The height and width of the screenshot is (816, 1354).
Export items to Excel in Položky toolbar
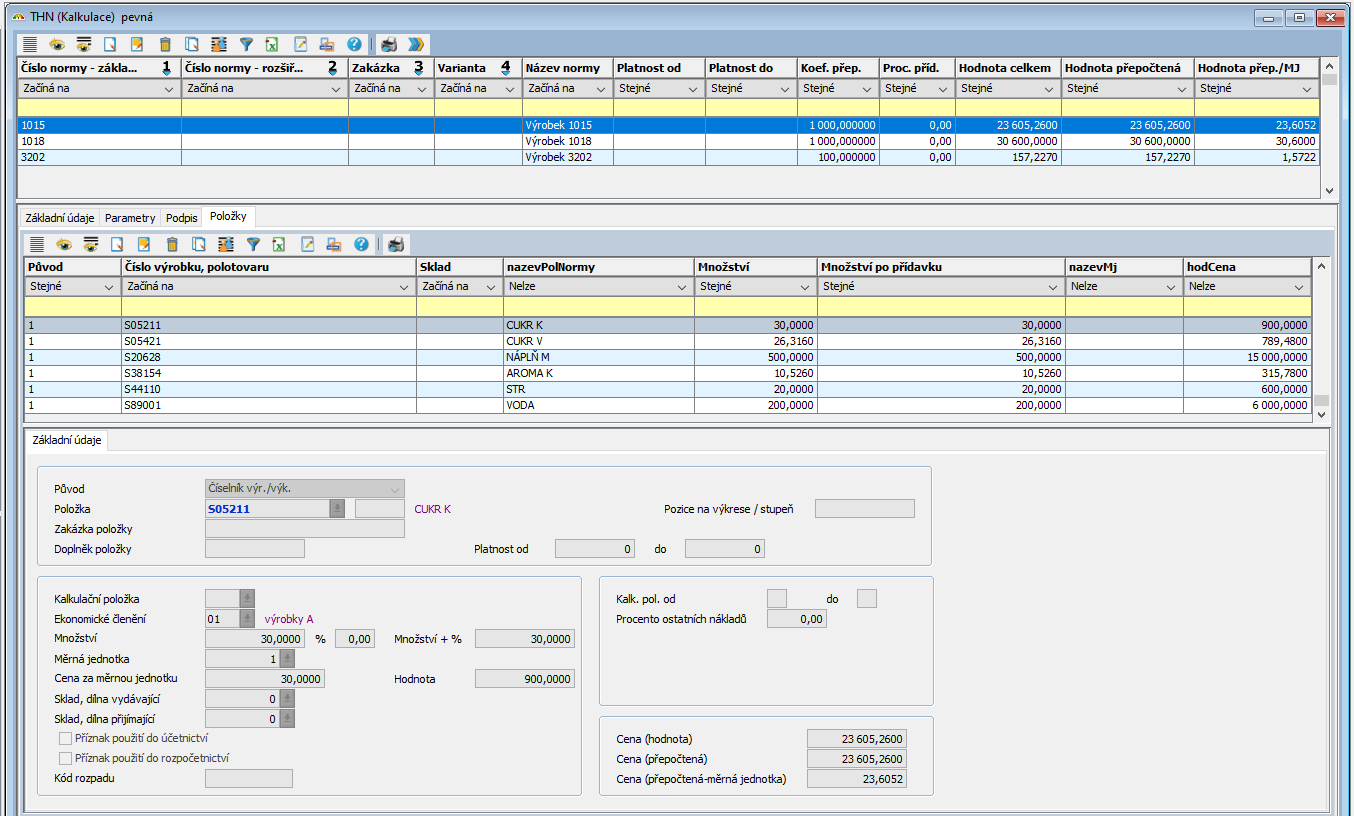click(280, 244)
